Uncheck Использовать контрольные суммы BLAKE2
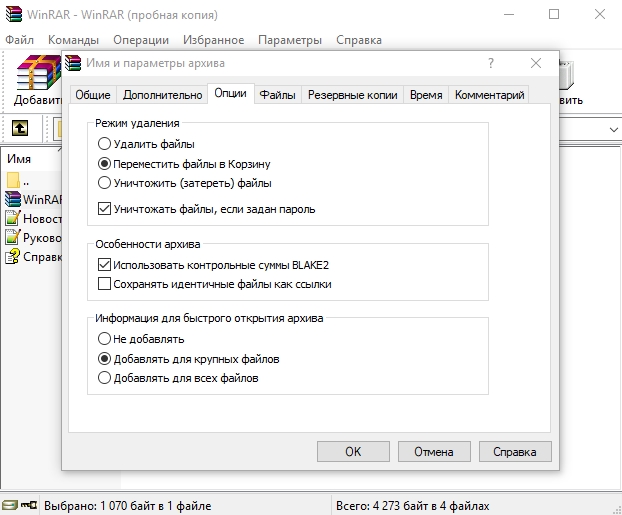 coord(104,265)
